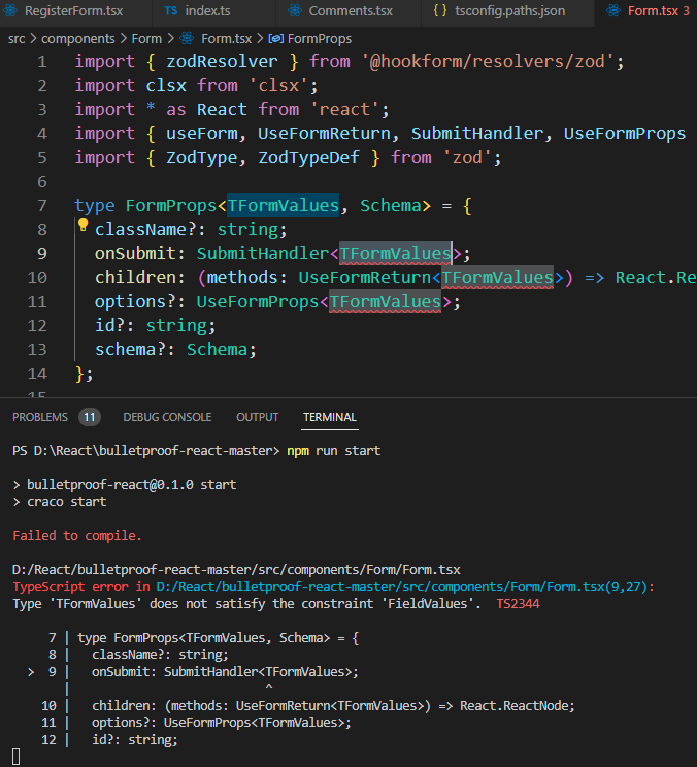Viewport: 697px width, 767px height.
Task: Click the terminal cursor prompt at bottom
Action: pyautogui.click(x=16, y=756)
